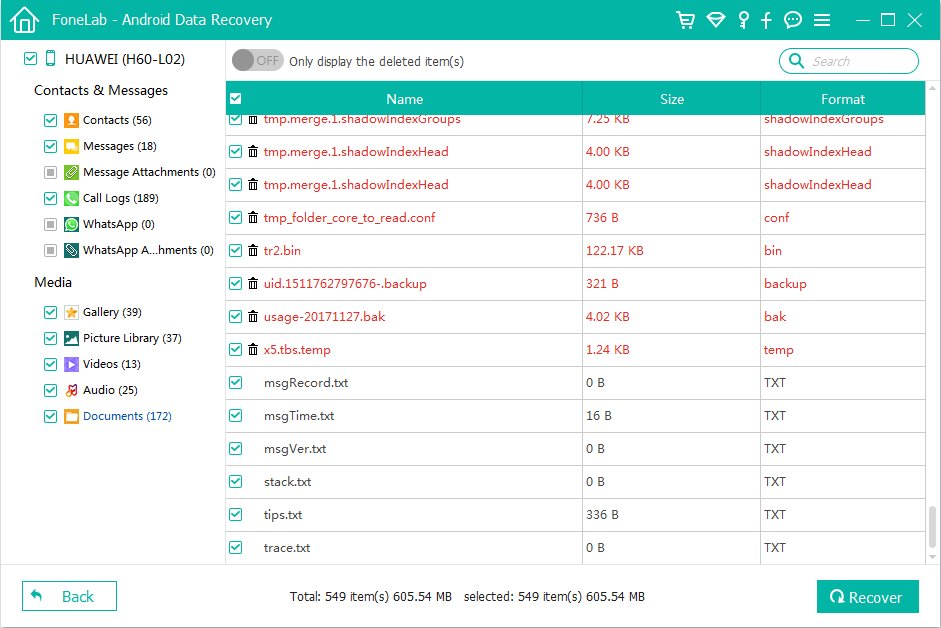Click the search magnifier icon
The width and height of the screenshot is (941, 628).
[797, 61]
